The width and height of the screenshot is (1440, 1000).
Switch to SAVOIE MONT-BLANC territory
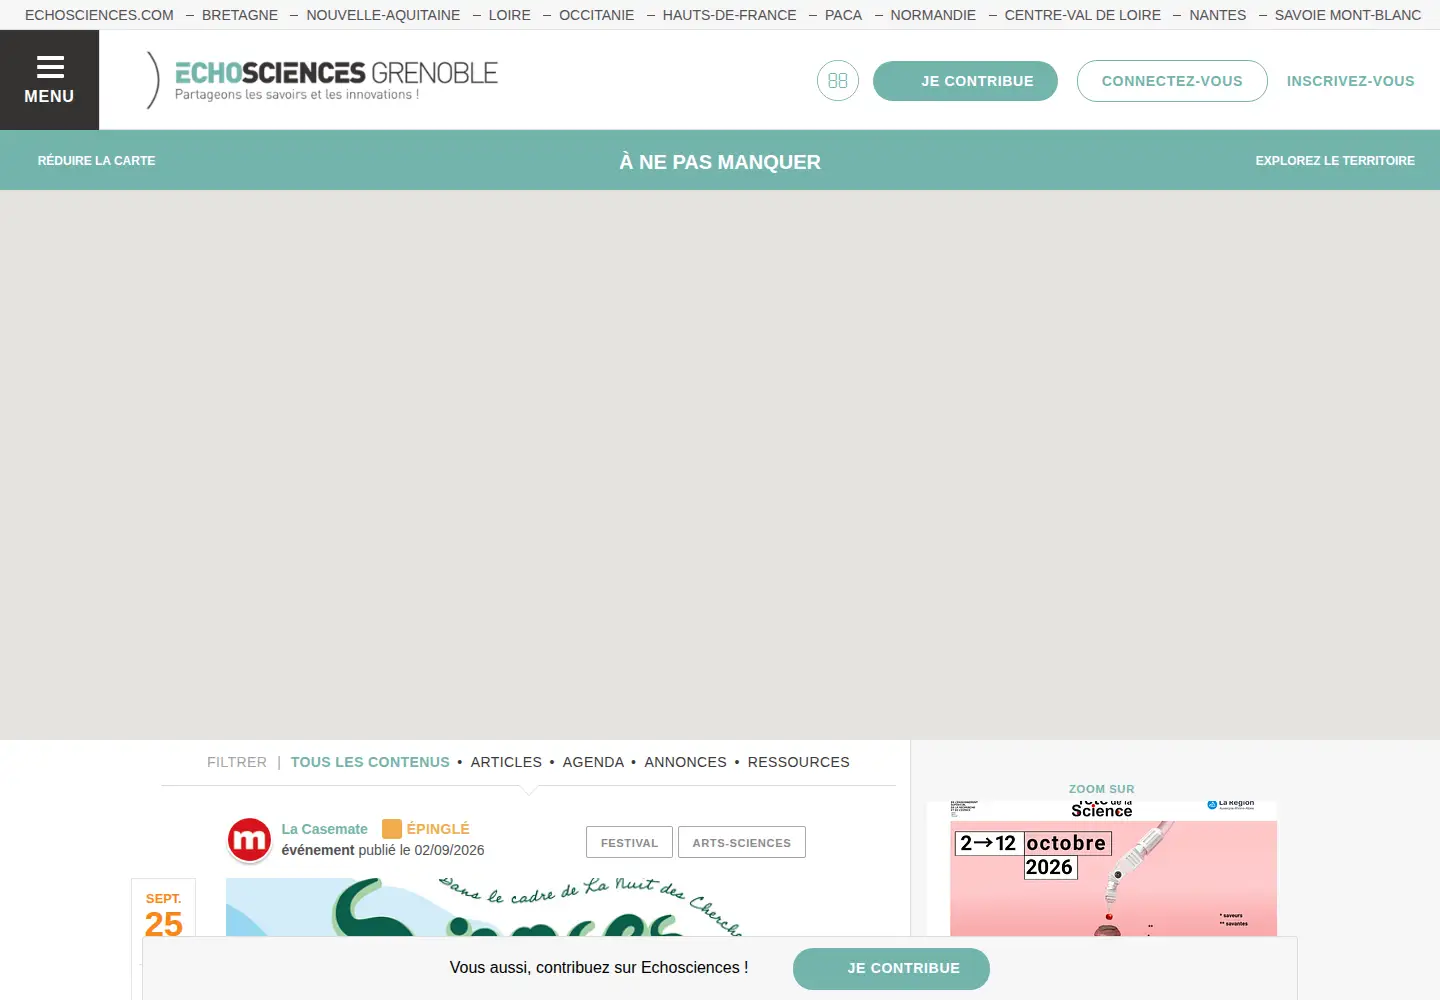1347,15
